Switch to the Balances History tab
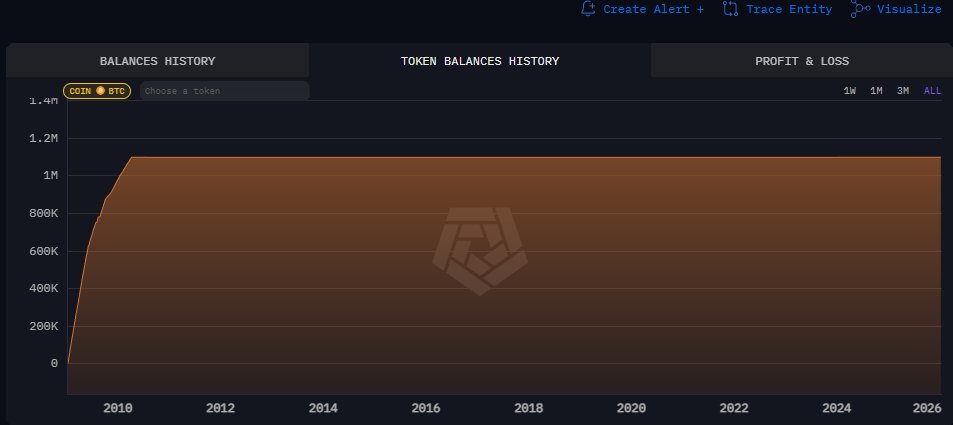Screen dimensions: 953x425 point(157,61)
